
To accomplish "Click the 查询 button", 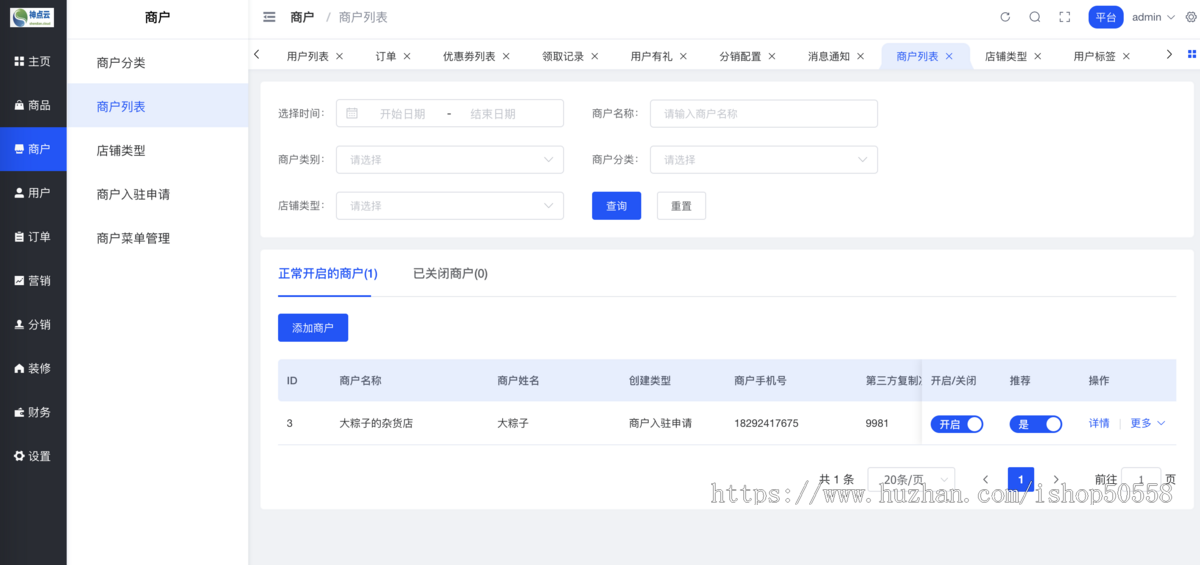I will pyautogui.click(x=617, y=206).
